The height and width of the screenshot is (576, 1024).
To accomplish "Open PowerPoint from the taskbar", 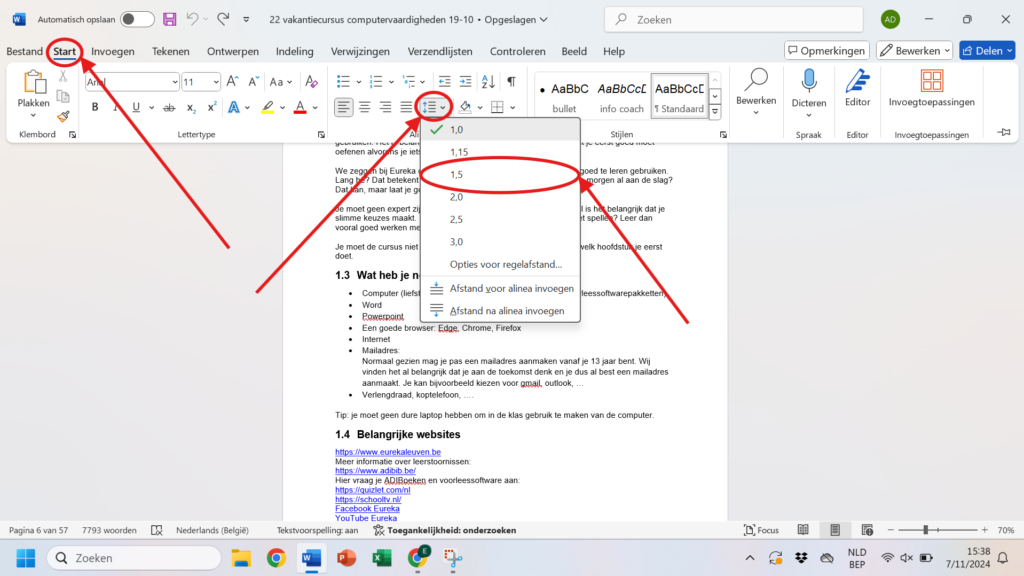I will point(346,557).
